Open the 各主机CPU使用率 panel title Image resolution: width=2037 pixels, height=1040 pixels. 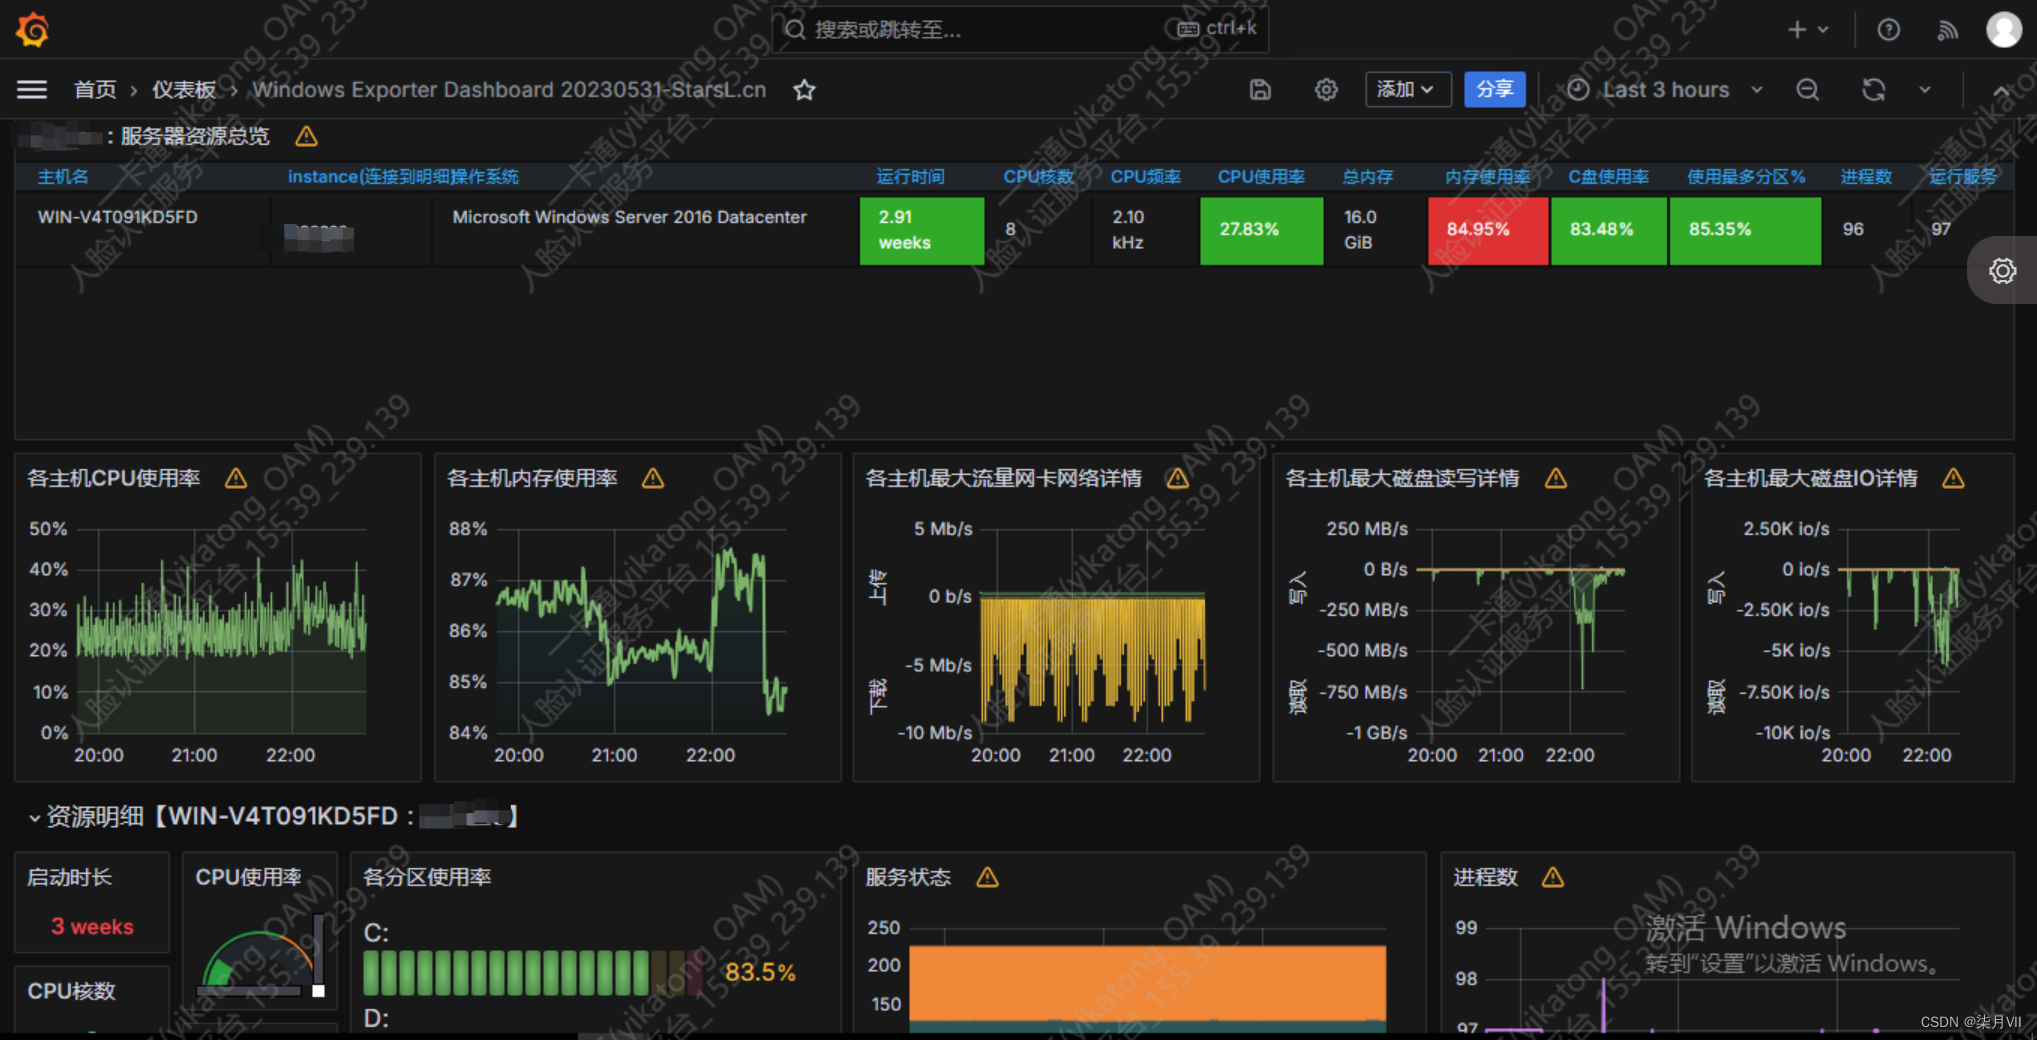pos(113,478)
